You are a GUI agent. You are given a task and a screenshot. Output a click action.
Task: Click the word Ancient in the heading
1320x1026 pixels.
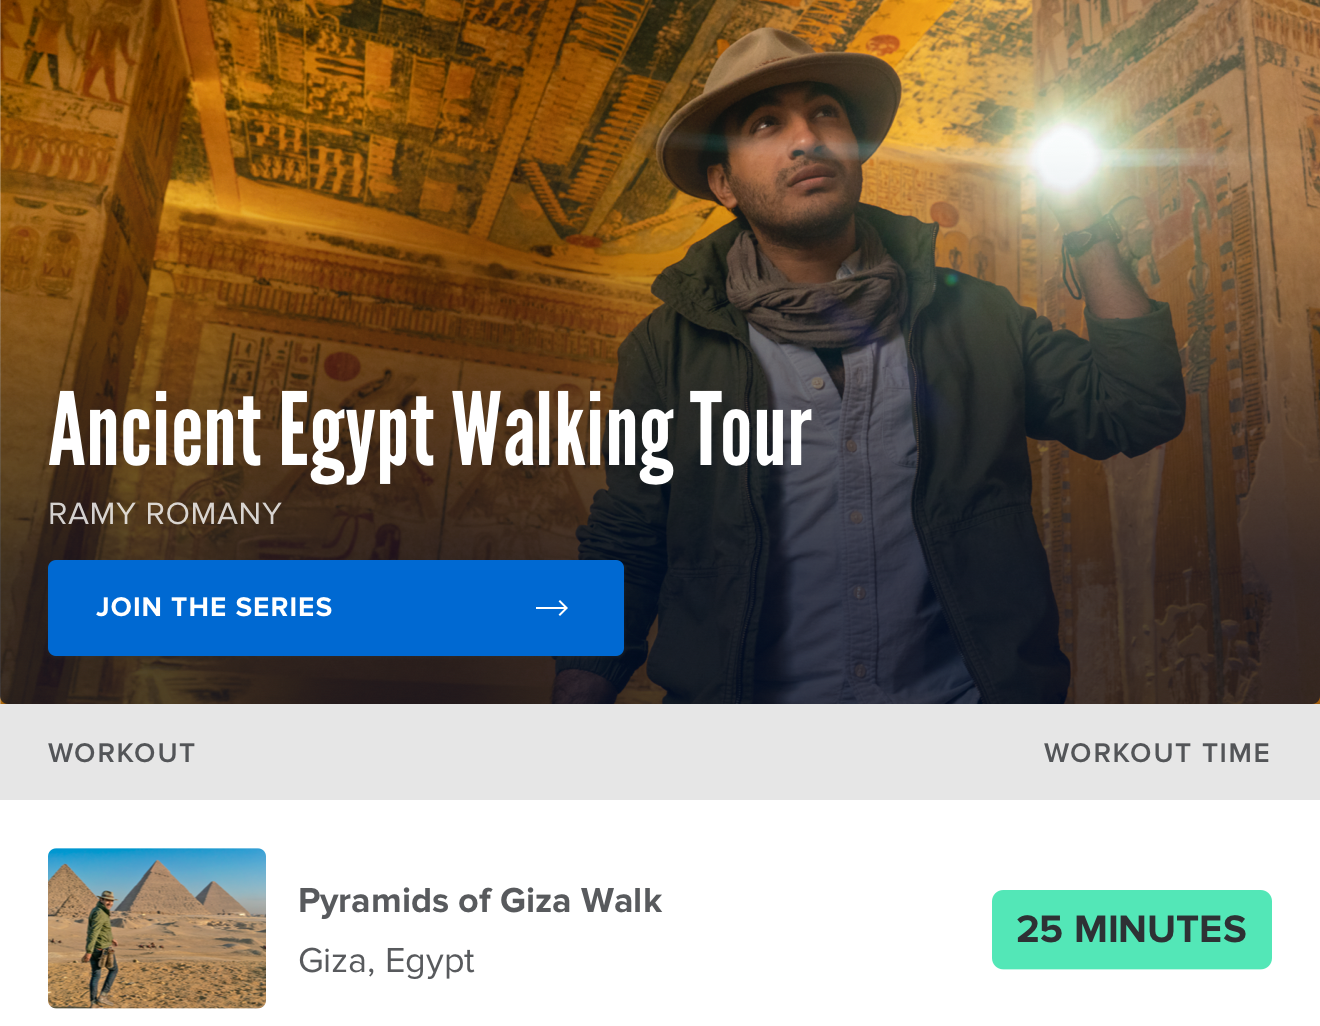(x=155, y=430)
